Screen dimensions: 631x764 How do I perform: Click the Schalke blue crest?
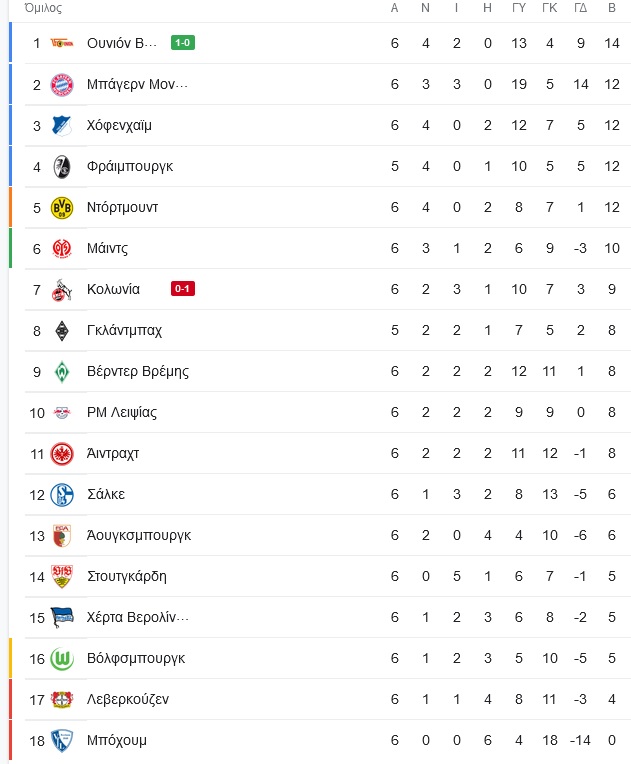coord(62,495)
